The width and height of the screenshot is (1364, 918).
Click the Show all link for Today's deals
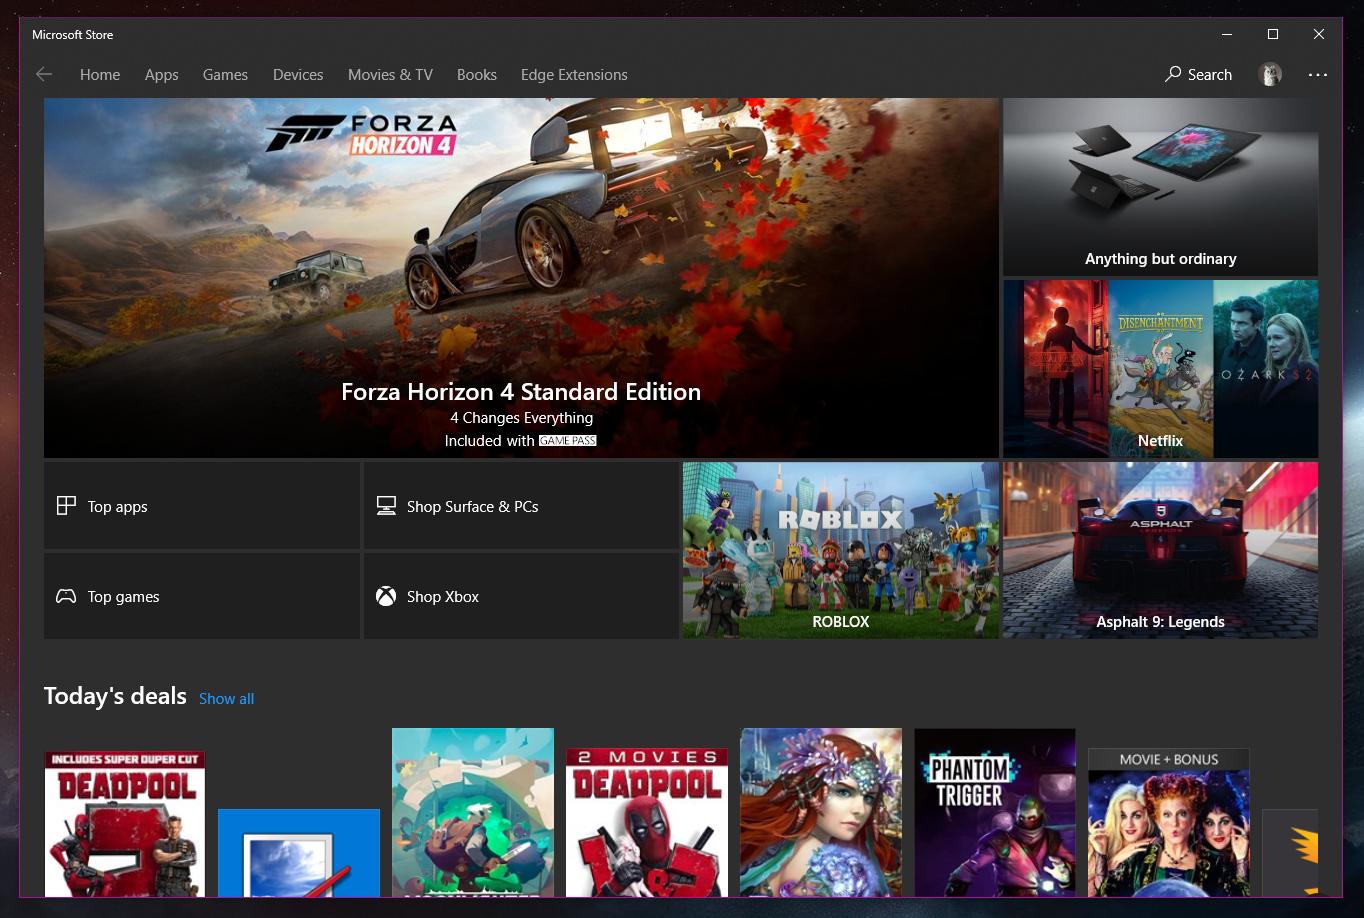coord(226,699)
